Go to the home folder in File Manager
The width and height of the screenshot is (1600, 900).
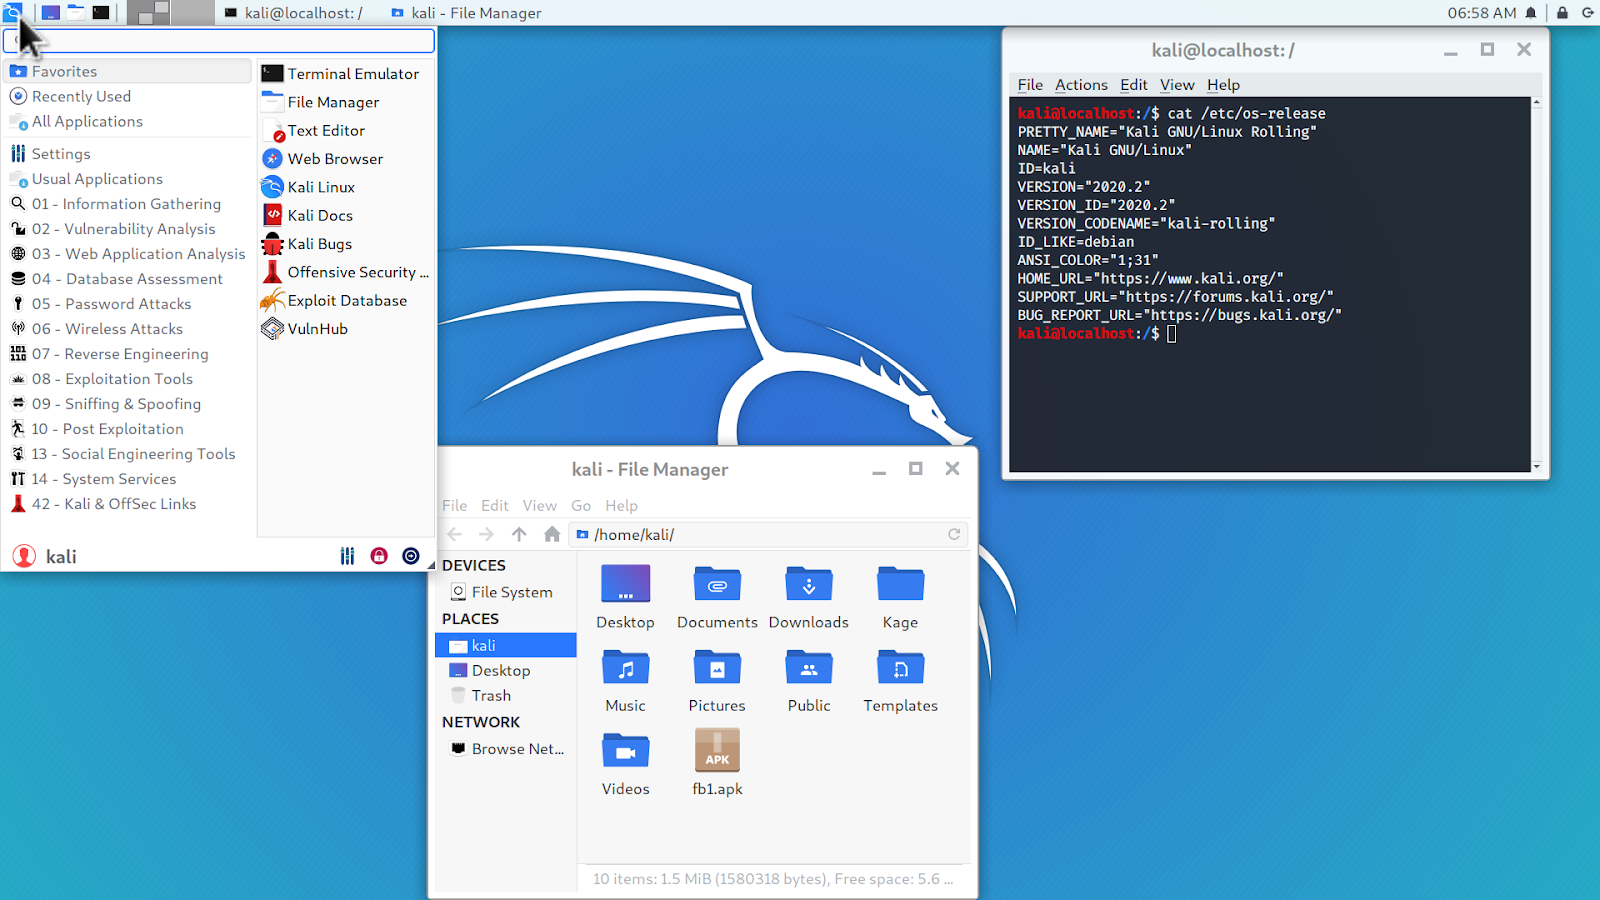point(552,535)
